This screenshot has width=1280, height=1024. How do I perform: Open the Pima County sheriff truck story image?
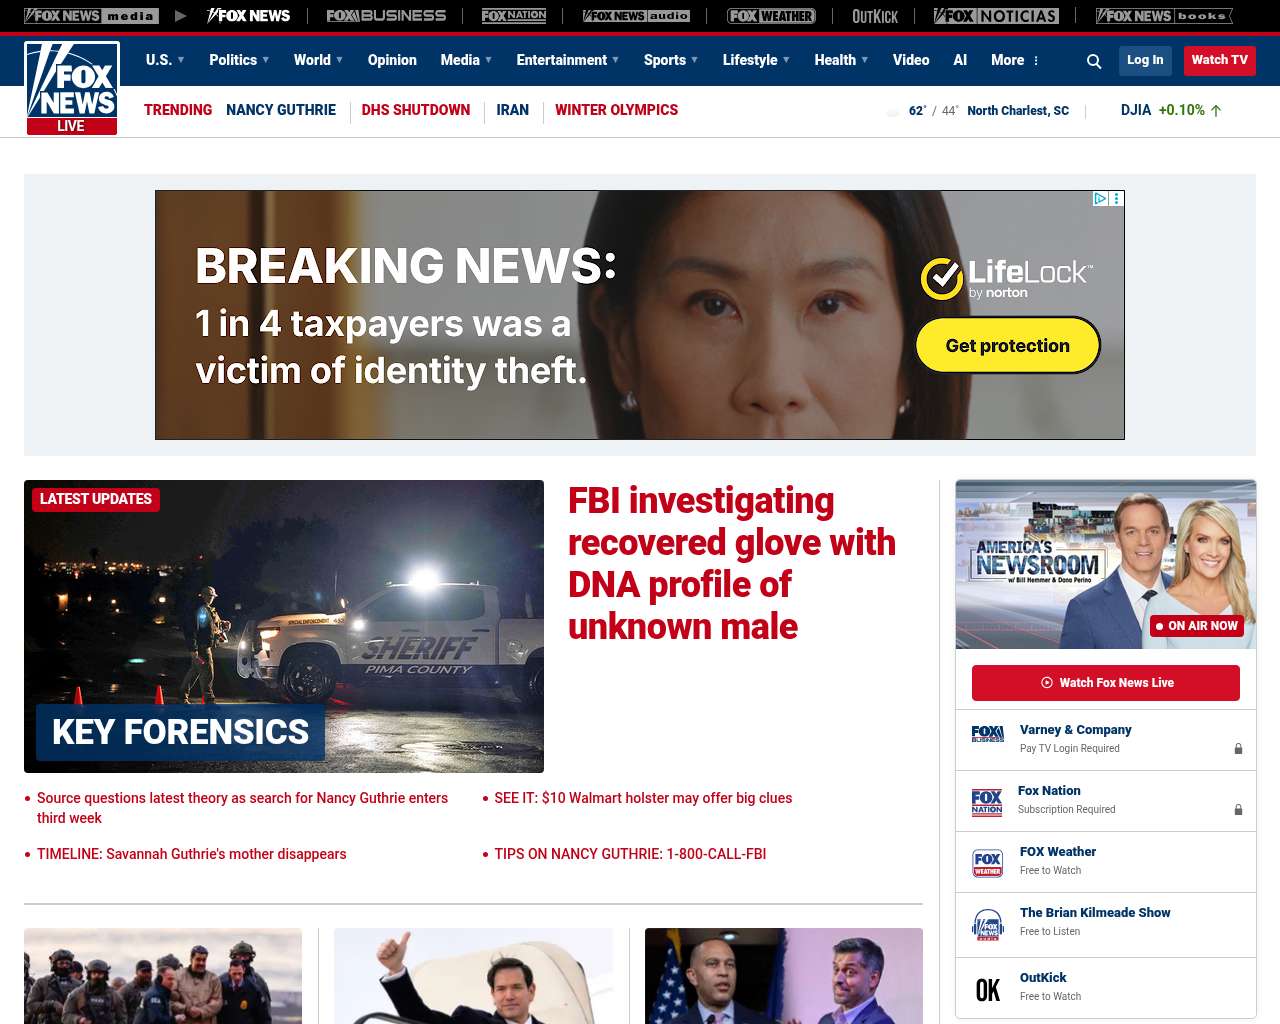click(284, 626)
